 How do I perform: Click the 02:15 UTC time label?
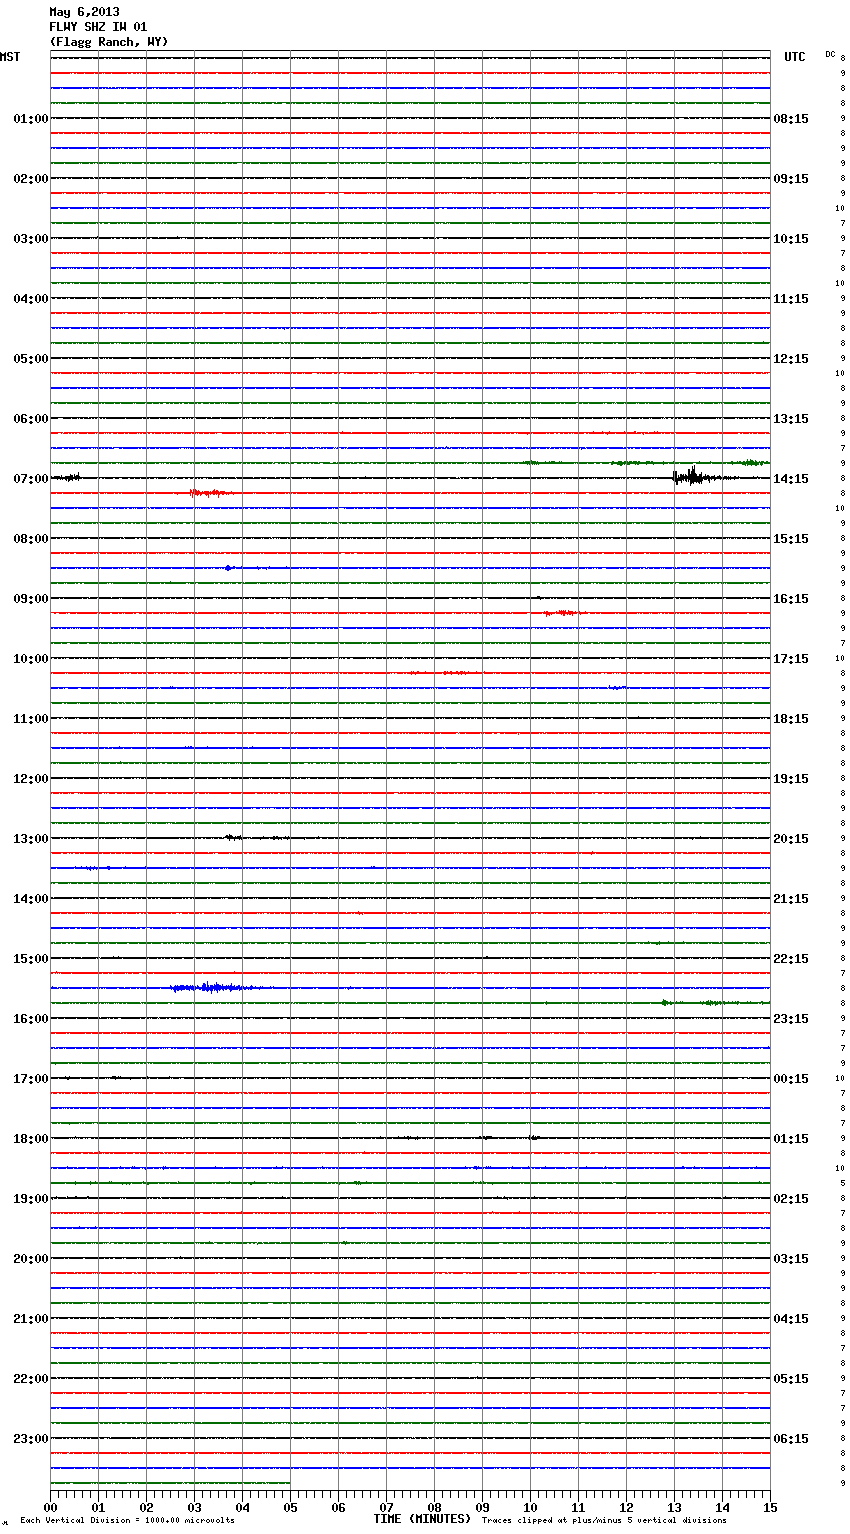tap(791, 1199)
